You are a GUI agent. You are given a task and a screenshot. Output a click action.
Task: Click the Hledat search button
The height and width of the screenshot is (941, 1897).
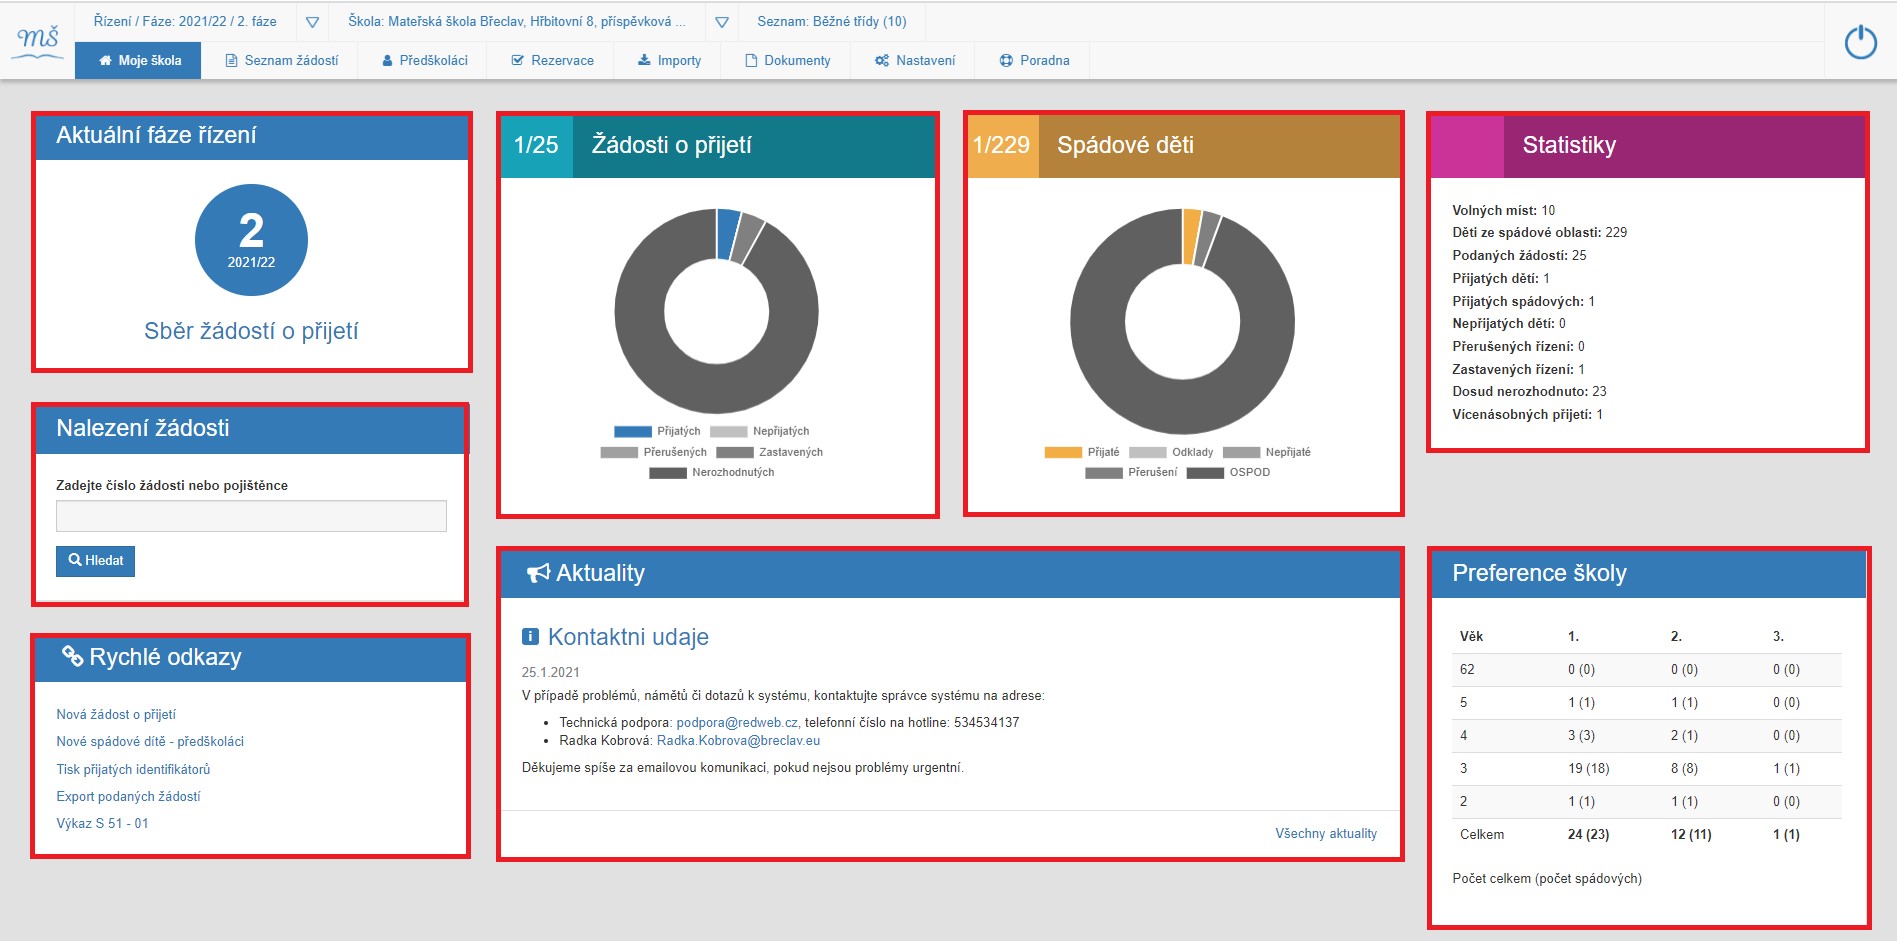[95, 561]
